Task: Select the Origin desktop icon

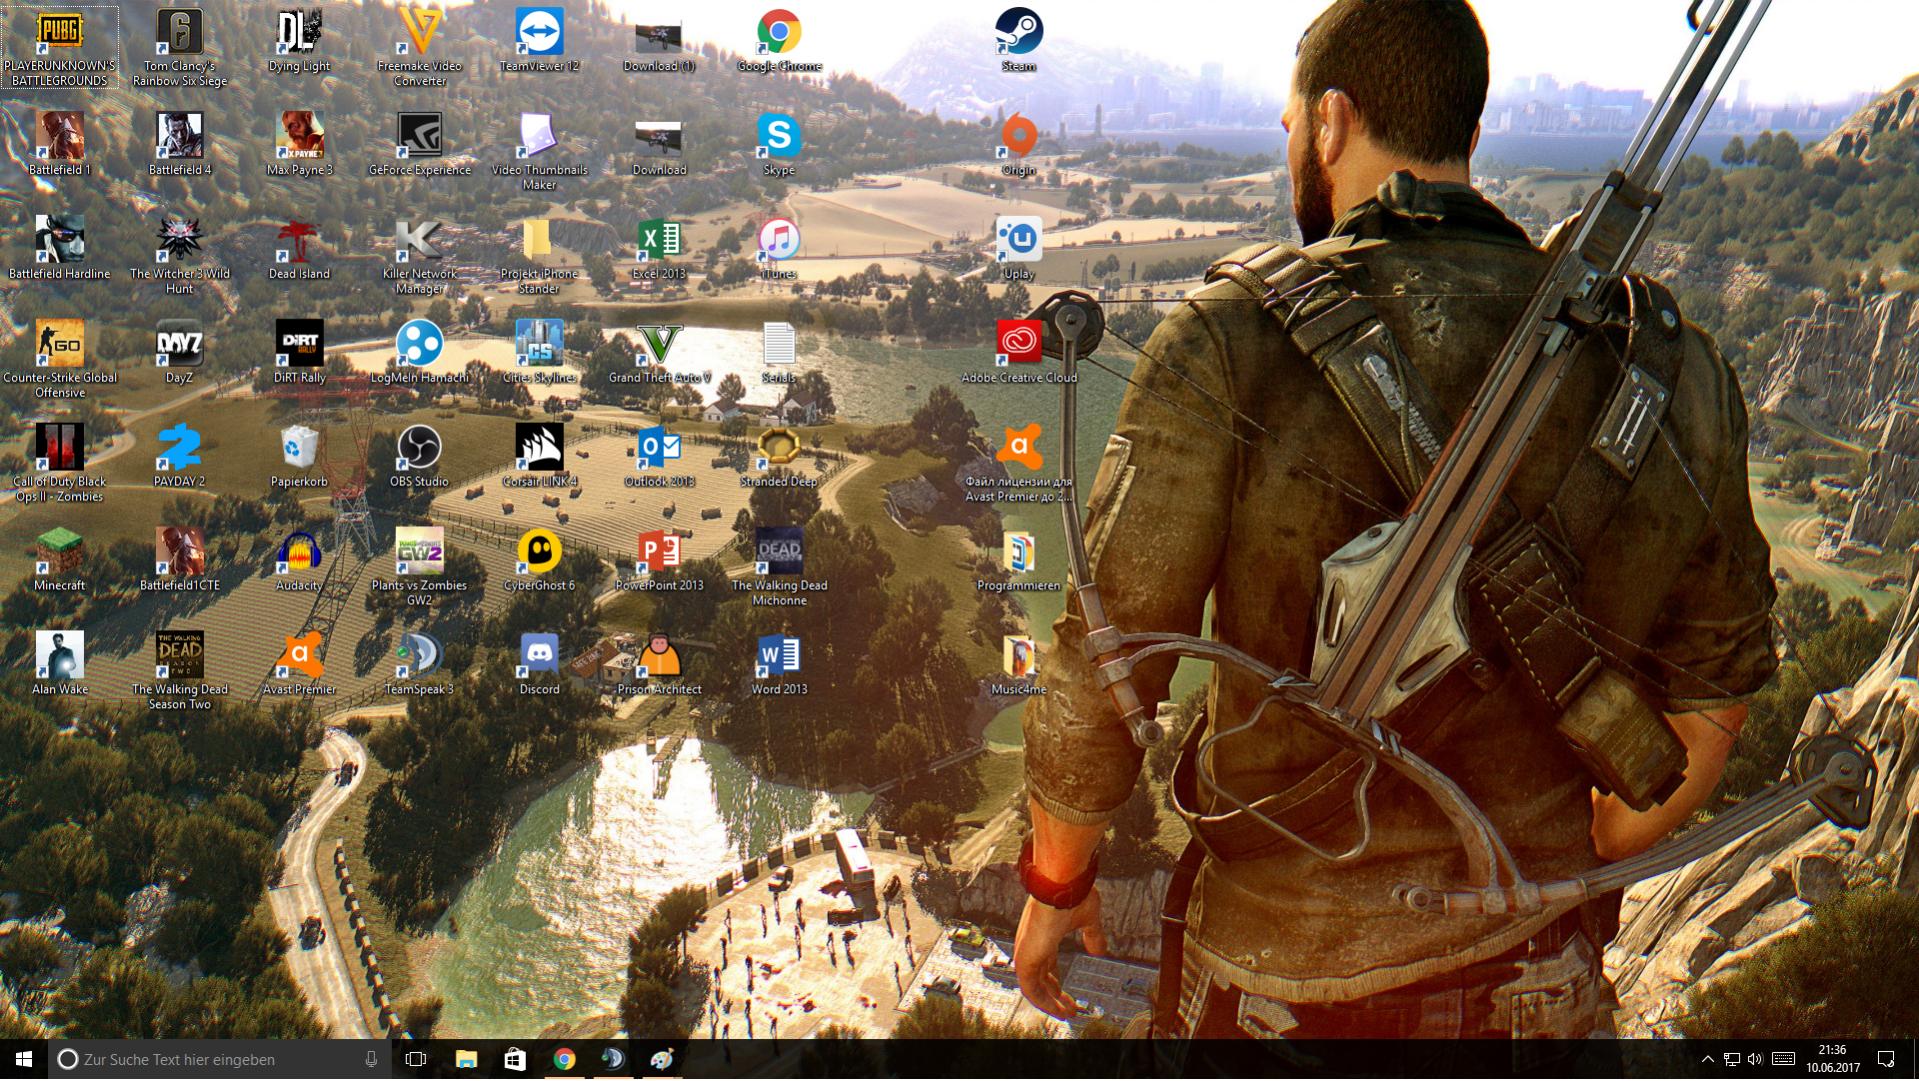Action: tap(1019, 144)
